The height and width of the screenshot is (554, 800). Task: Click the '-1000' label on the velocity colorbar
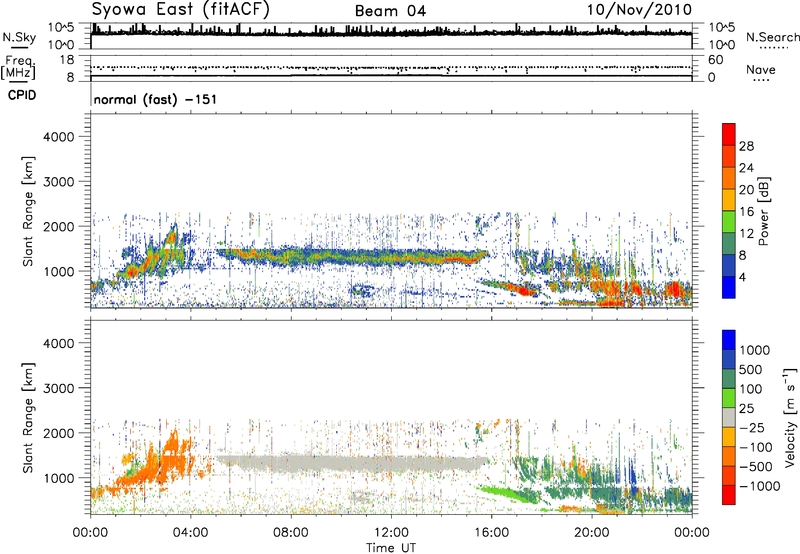760,486
